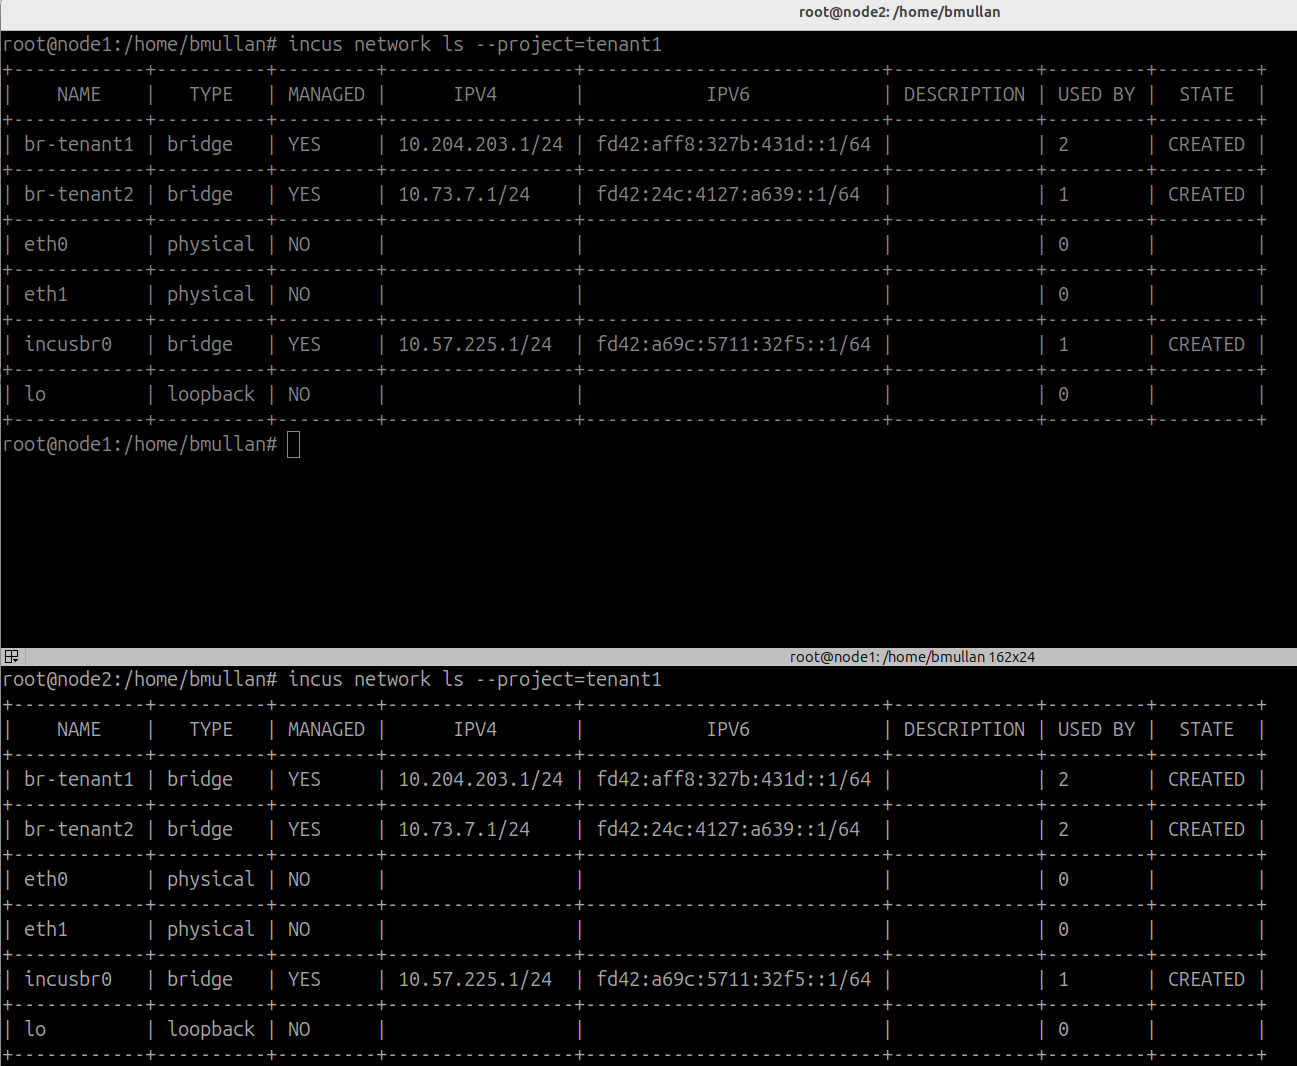Click the MANAGED header in node1 table
1297x1066 pixels.
pyautogui.click(x=326, y=94)
